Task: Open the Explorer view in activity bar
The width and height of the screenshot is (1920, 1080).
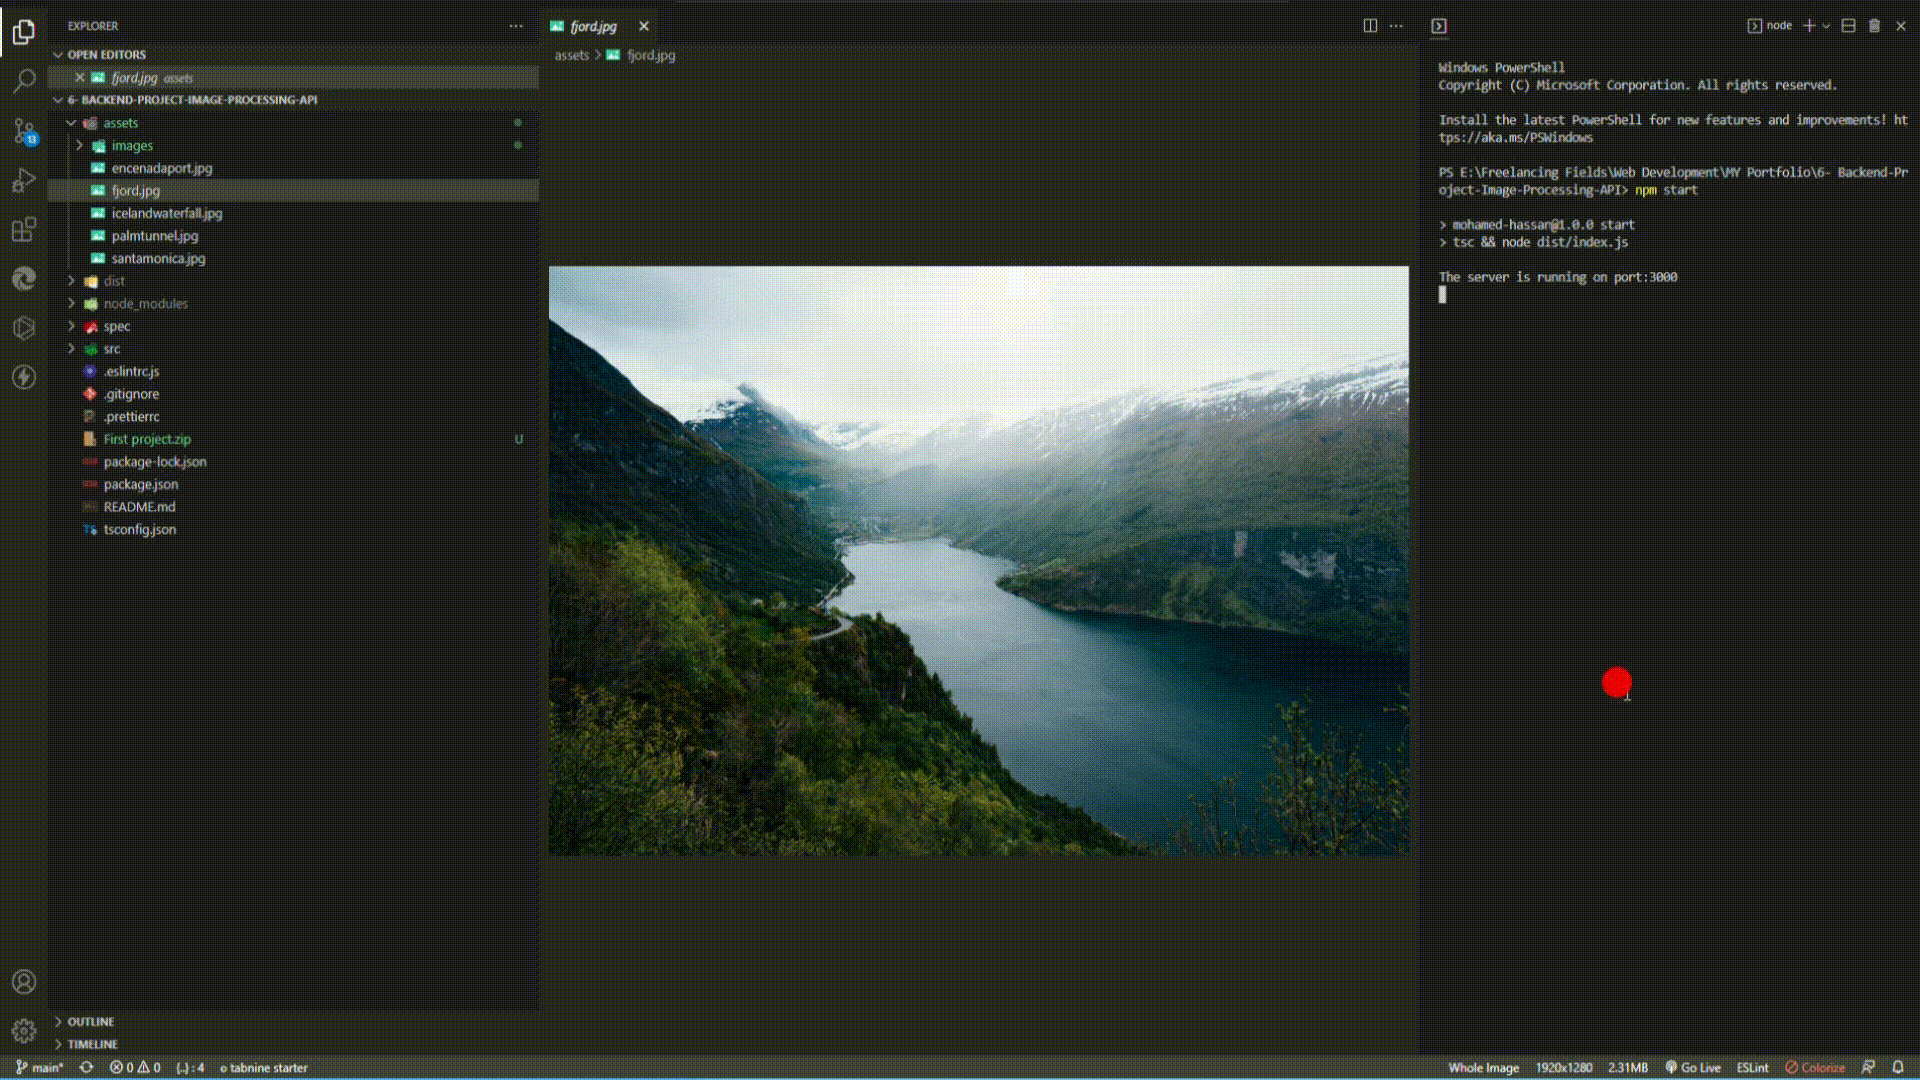Action: 24,32
